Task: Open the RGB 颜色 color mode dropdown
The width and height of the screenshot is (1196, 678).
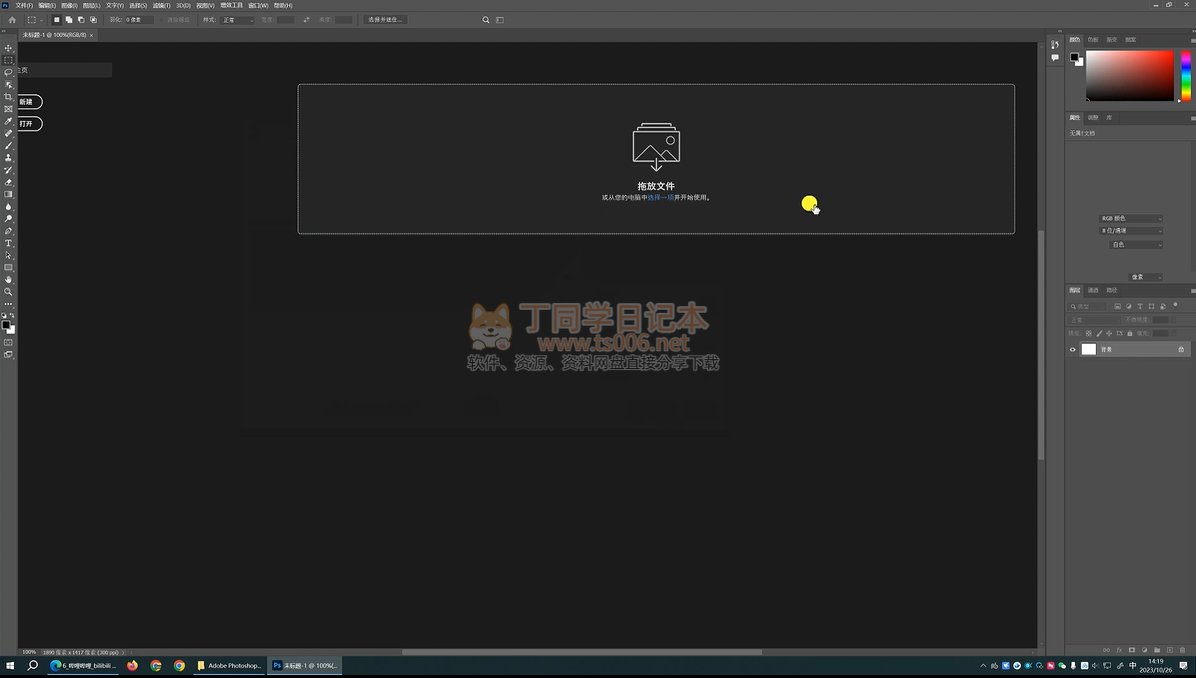Action: (1131, 218)
